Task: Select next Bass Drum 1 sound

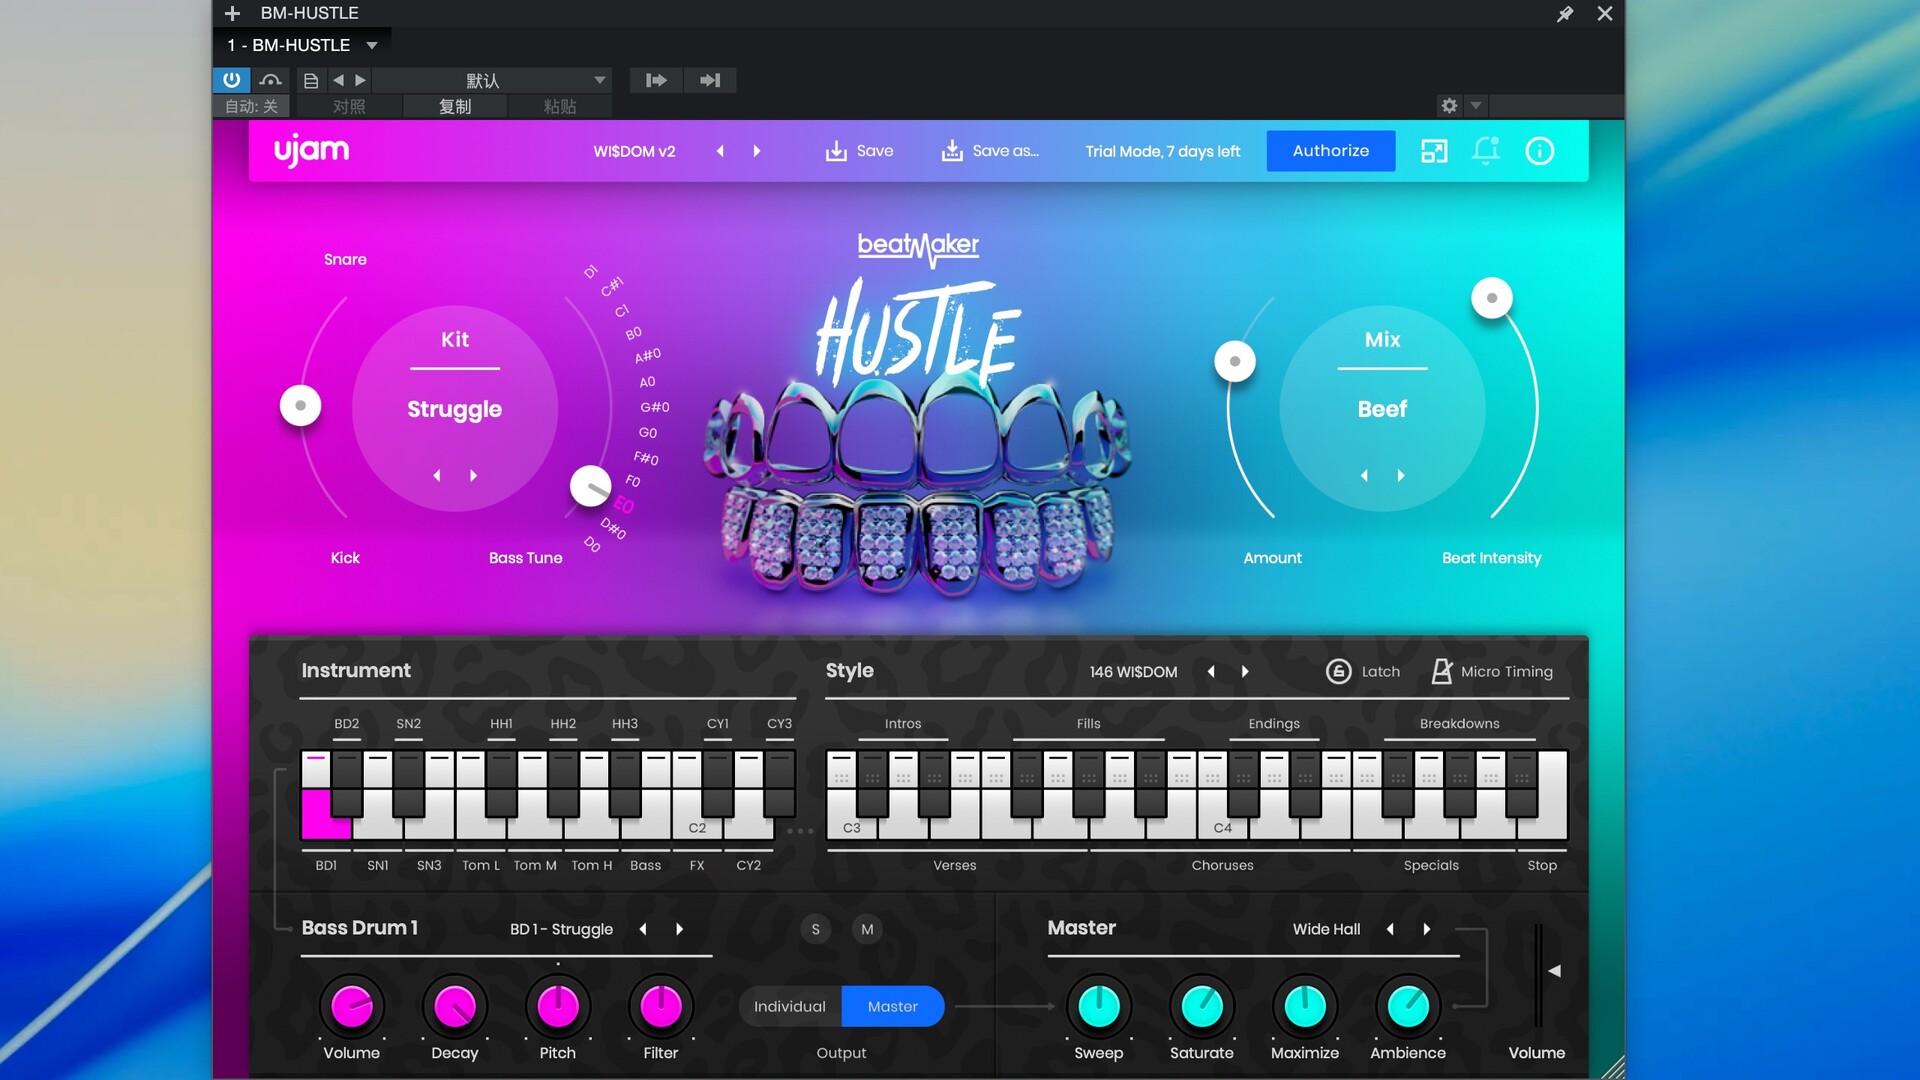Action: click(680, 929)
